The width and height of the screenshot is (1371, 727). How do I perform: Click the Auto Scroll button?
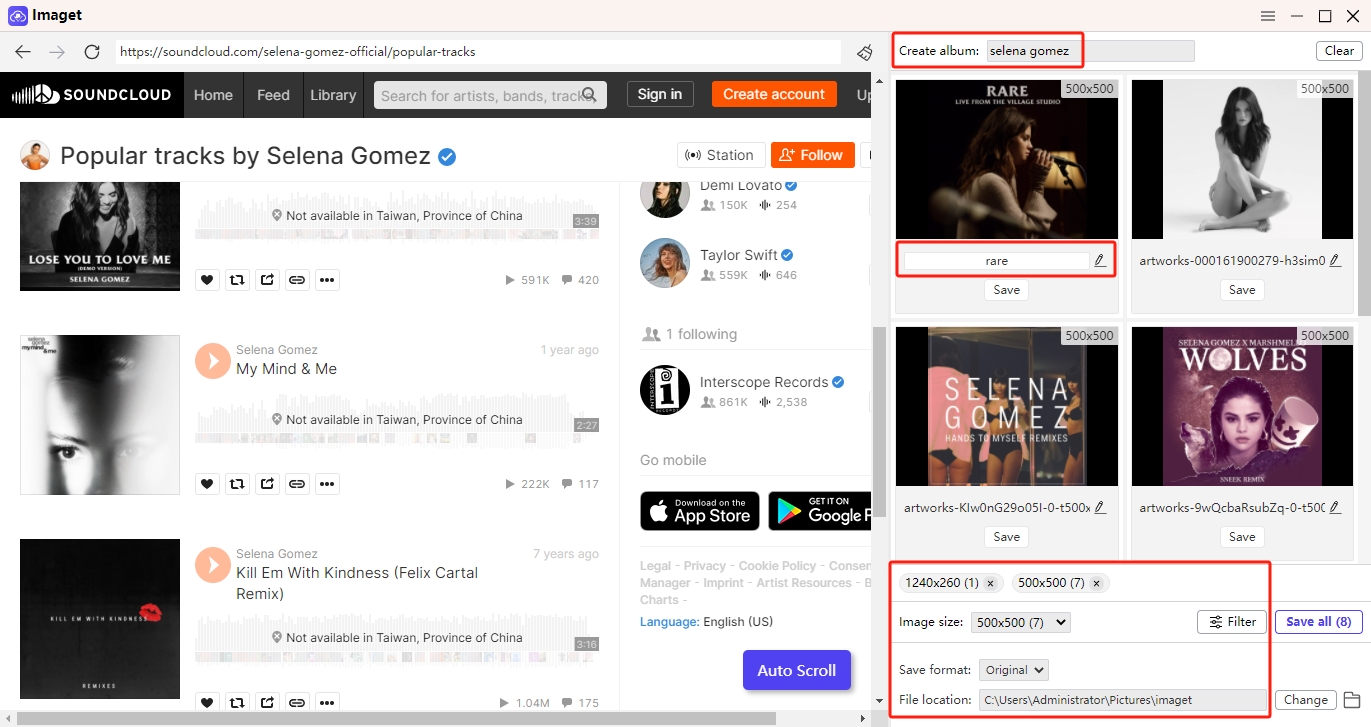point(796,670)
